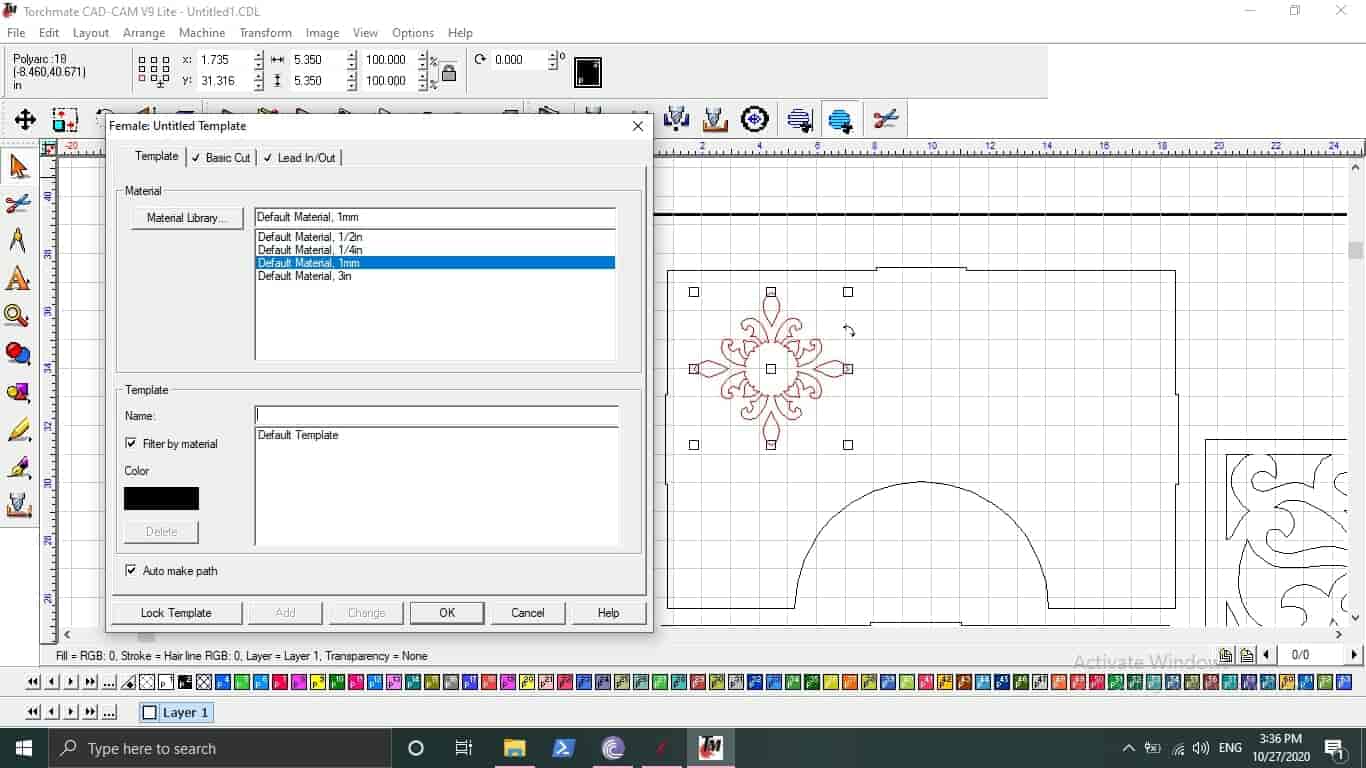Image resolution: width=1366 pixels, height=768 pixels.
Task: Click the anchor point grid selector
Action: tap(154, 70)
